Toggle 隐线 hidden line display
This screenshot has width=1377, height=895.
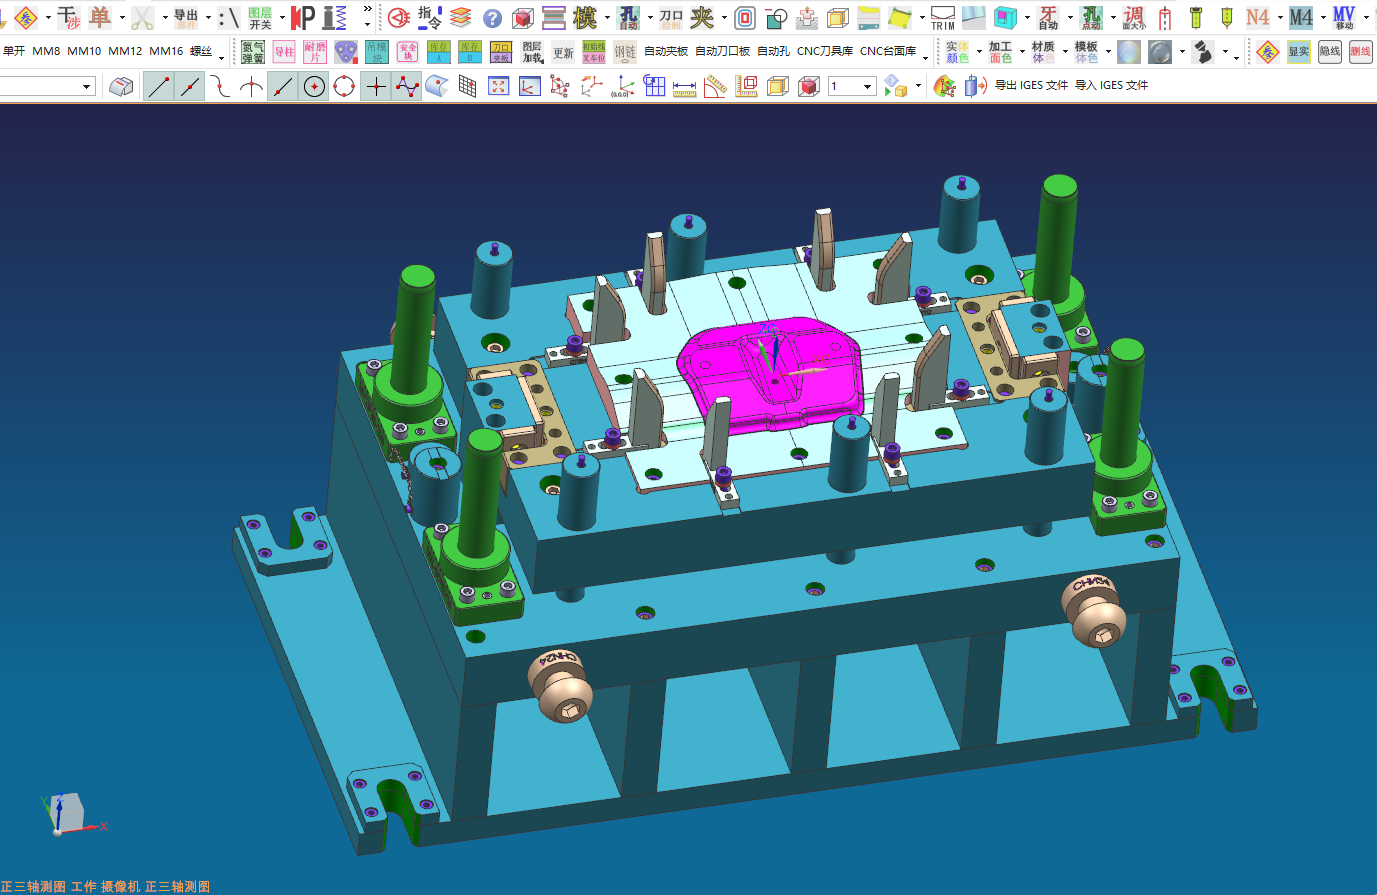click(1330, 52)
